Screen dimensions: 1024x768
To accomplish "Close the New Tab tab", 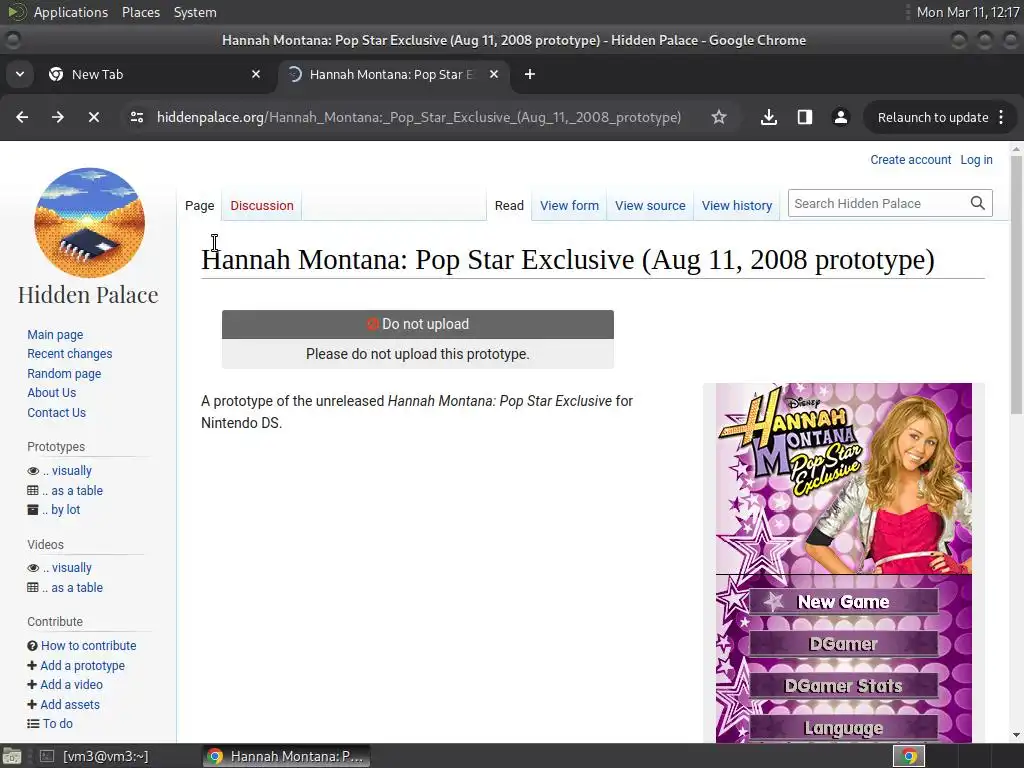I will (x=256, y=74).
